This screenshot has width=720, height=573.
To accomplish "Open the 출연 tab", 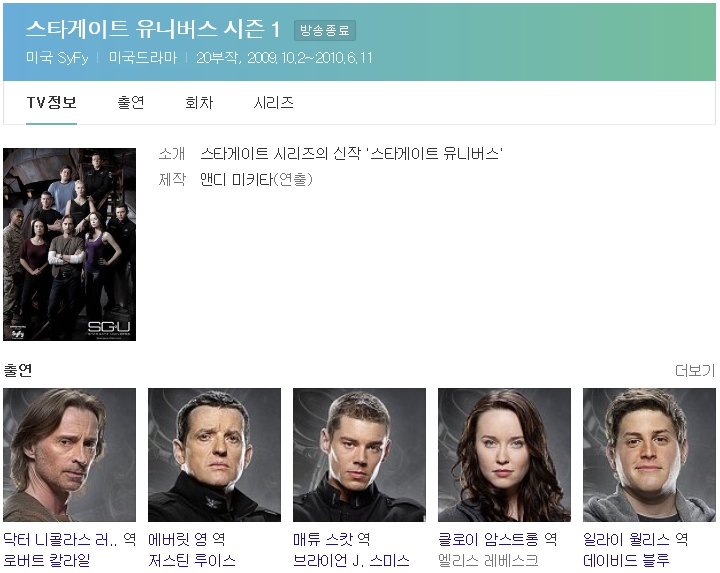I will [130, 103].
